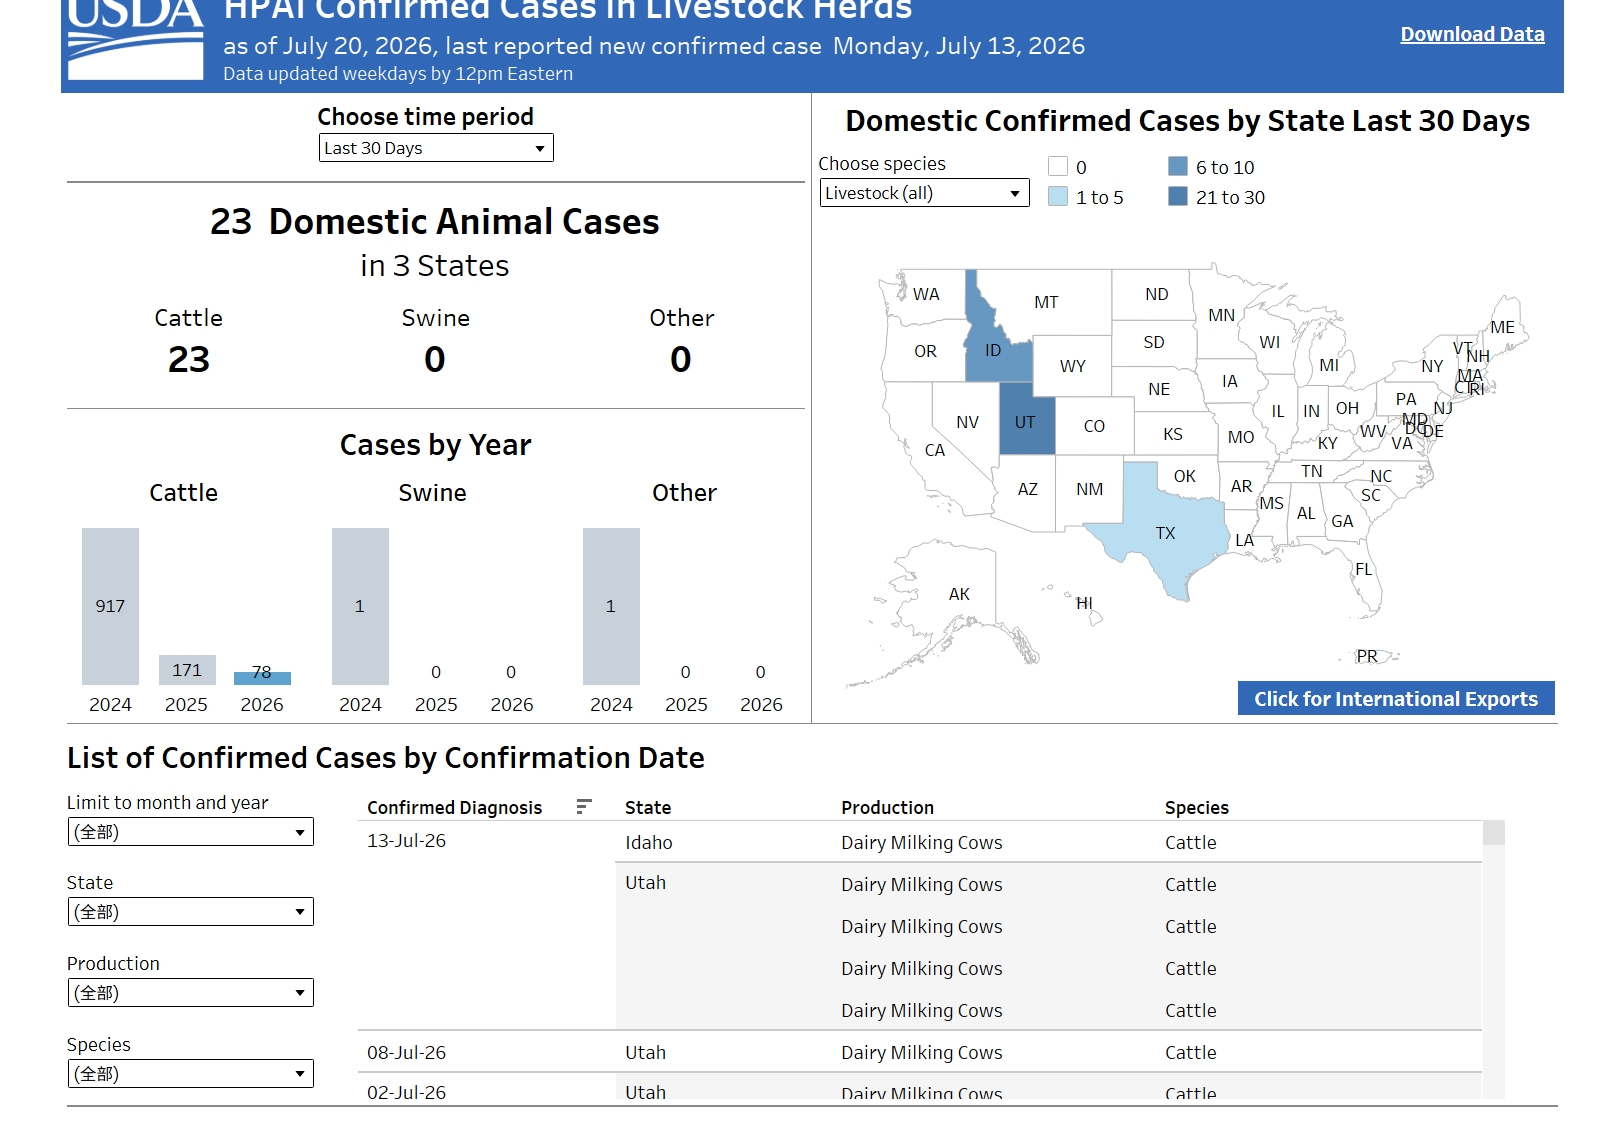The height and width of the screenshot is (1147, 1608).
Task: Select Texas on the map
Action: pyautogui.click(x=1165, y=529)
